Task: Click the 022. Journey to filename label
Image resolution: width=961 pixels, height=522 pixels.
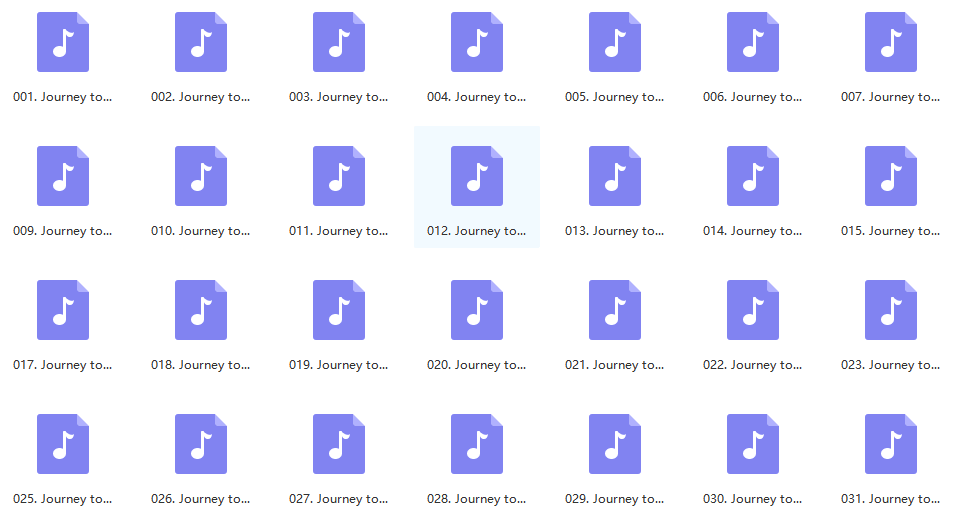Action: click(752, 365)
